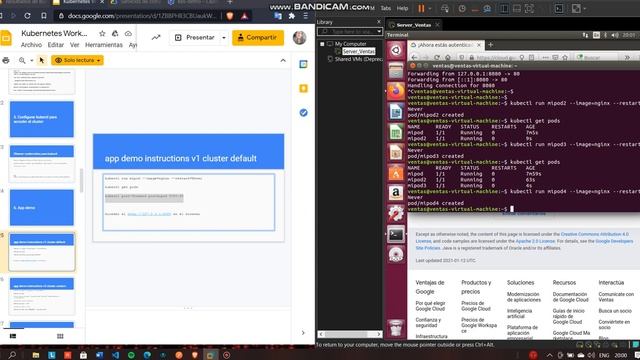Screen dimensions: 640x360
Task: Open the Creative Commons Attribution 4.0 link
Action: click(x=595, y=234)
